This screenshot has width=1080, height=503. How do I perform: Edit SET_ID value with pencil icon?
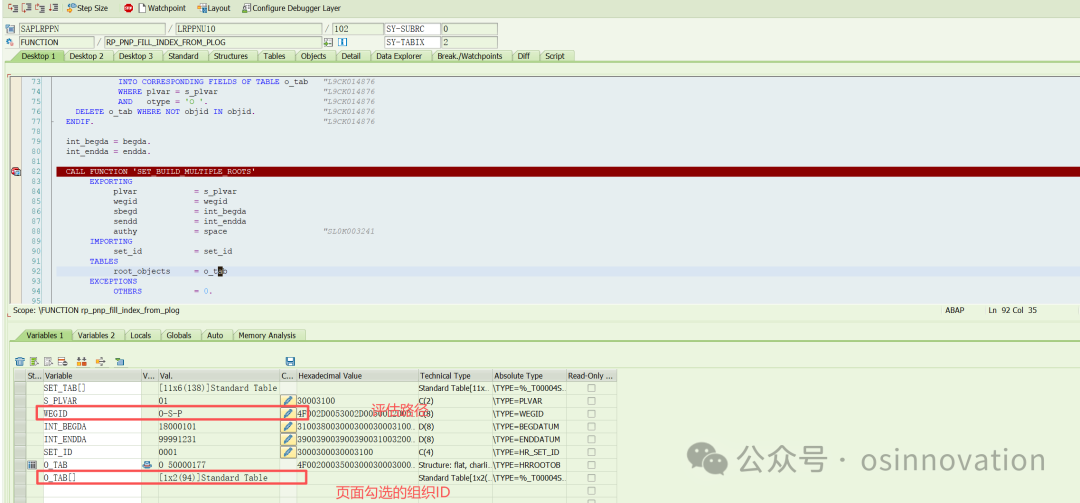click(288, 453)
